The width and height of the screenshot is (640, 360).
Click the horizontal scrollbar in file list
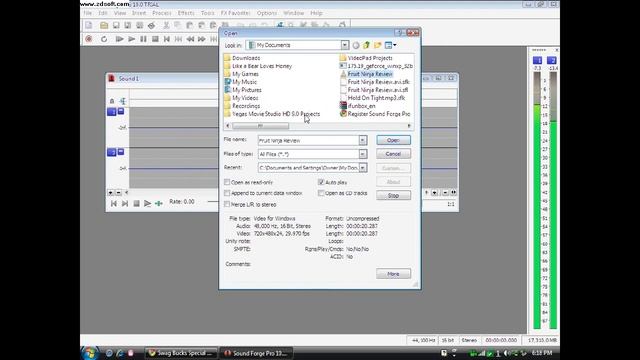260,126
